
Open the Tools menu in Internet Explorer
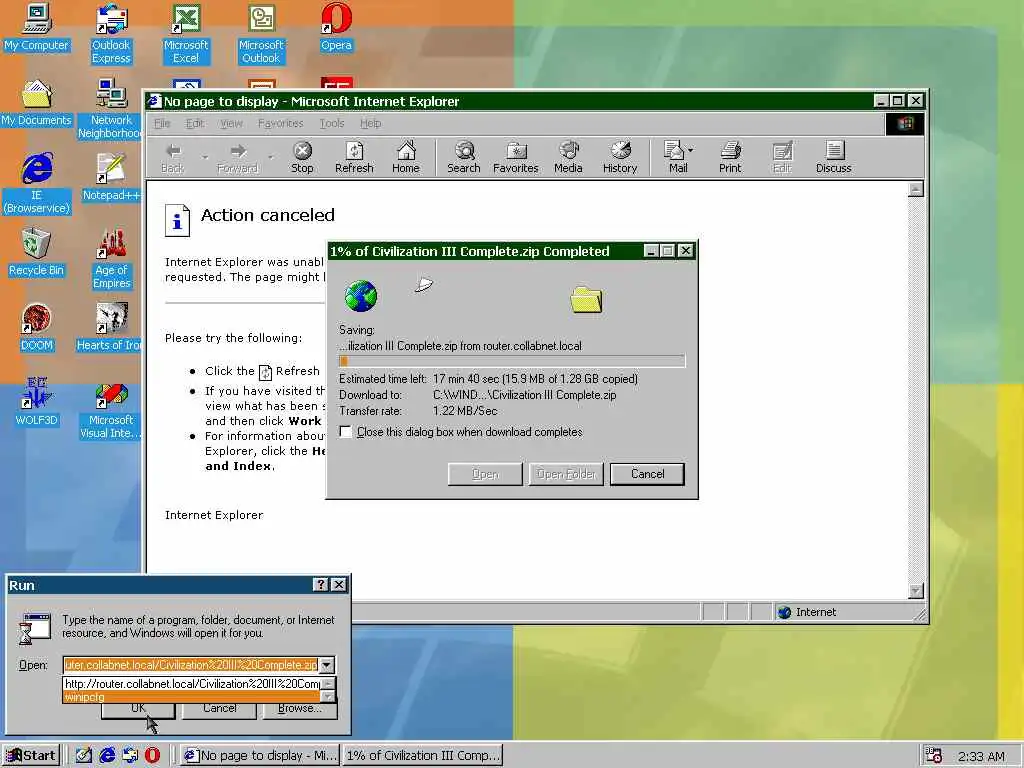(x=332, y=123)
